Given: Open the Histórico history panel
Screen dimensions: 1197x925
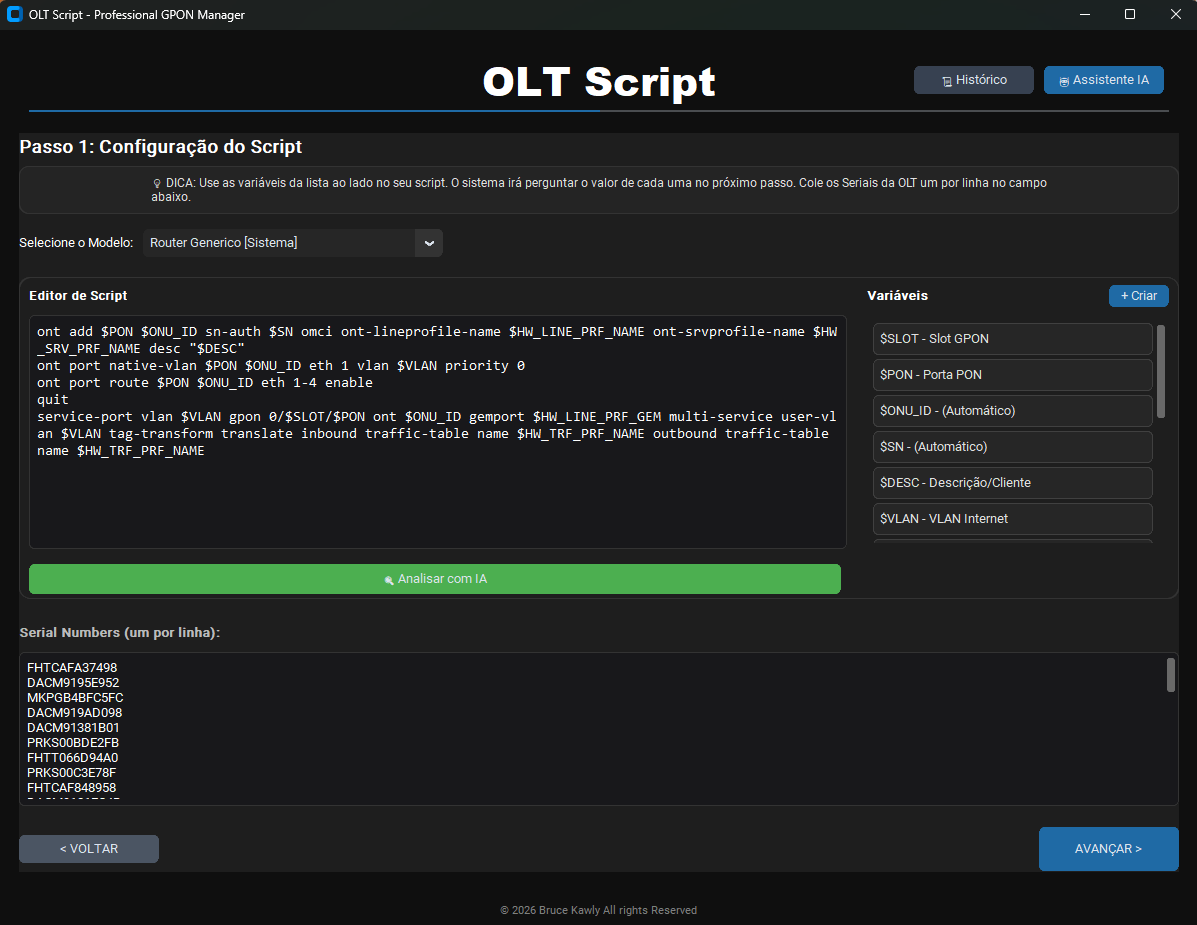Looking at the screenshot, I should 973,80.
